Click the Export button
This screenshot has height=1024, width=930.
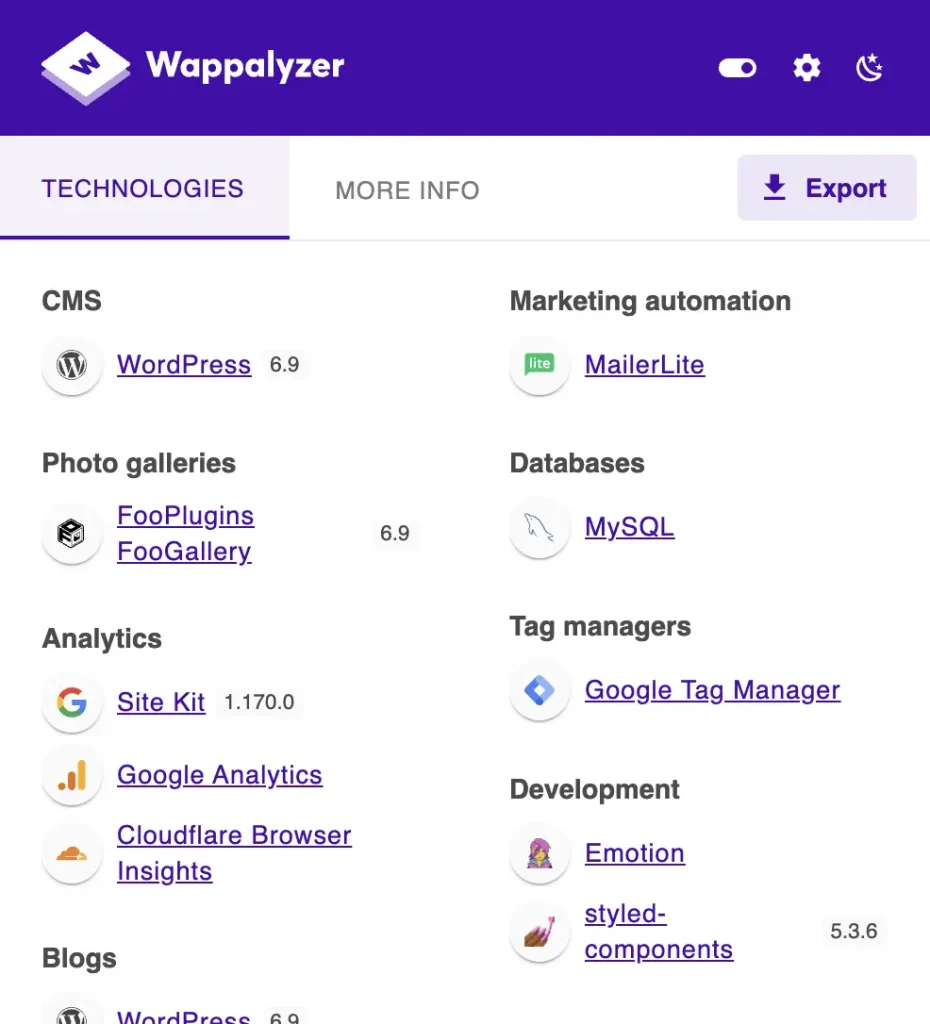(x=827, y=188)
